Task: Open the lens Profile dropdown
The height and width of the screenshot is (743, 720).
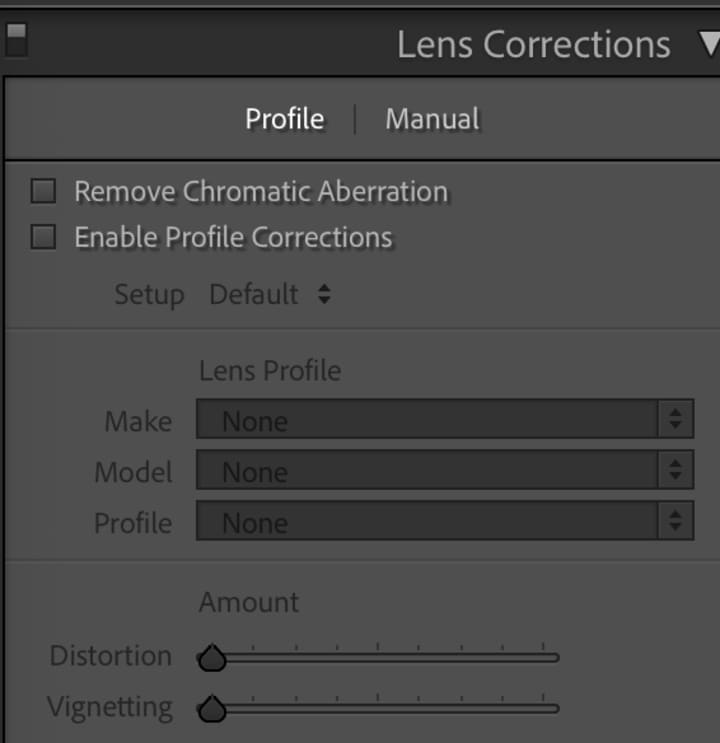Action: [428, 523]
